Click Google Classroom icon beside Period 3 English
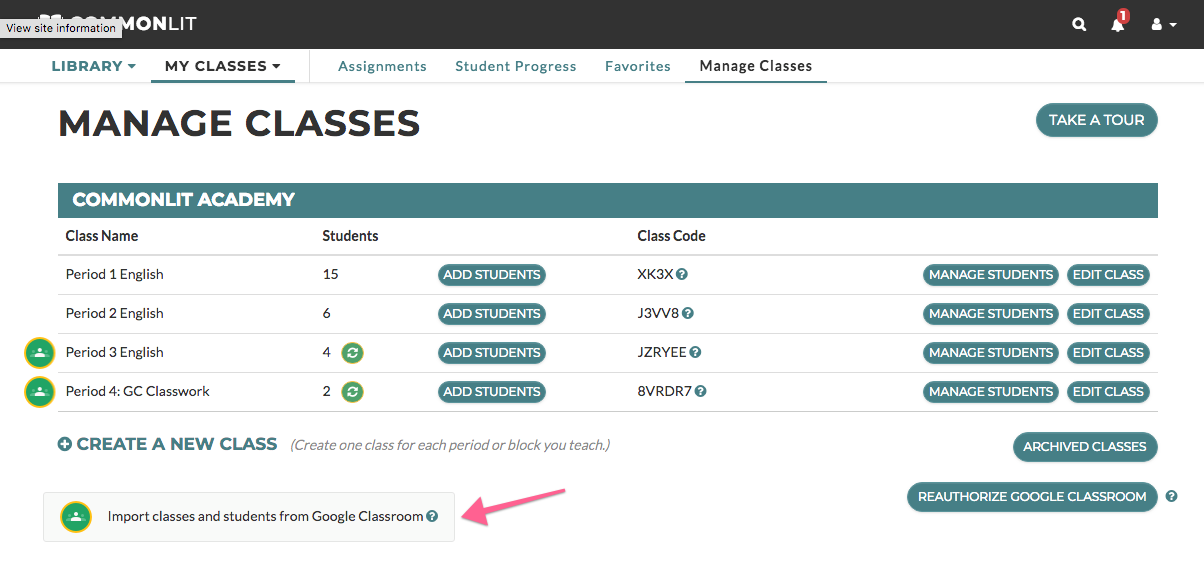Image resolution: width=1204 pixels, height=573 pixels. pos(39,353)
